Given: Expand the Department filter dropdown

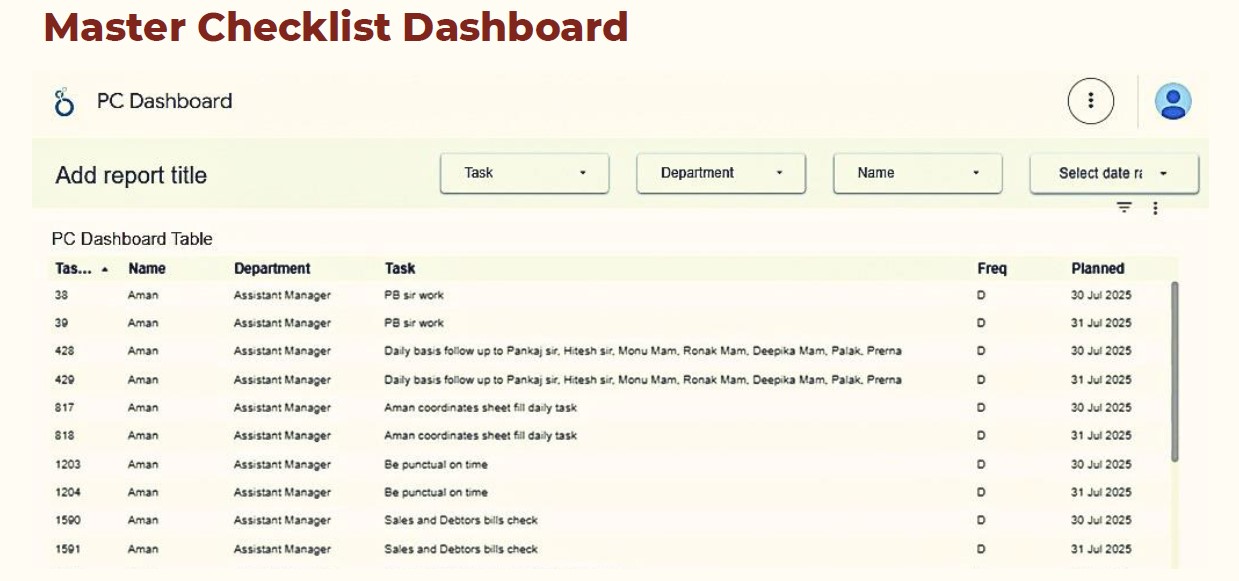Looking at the screenshot, I should 719,172.
